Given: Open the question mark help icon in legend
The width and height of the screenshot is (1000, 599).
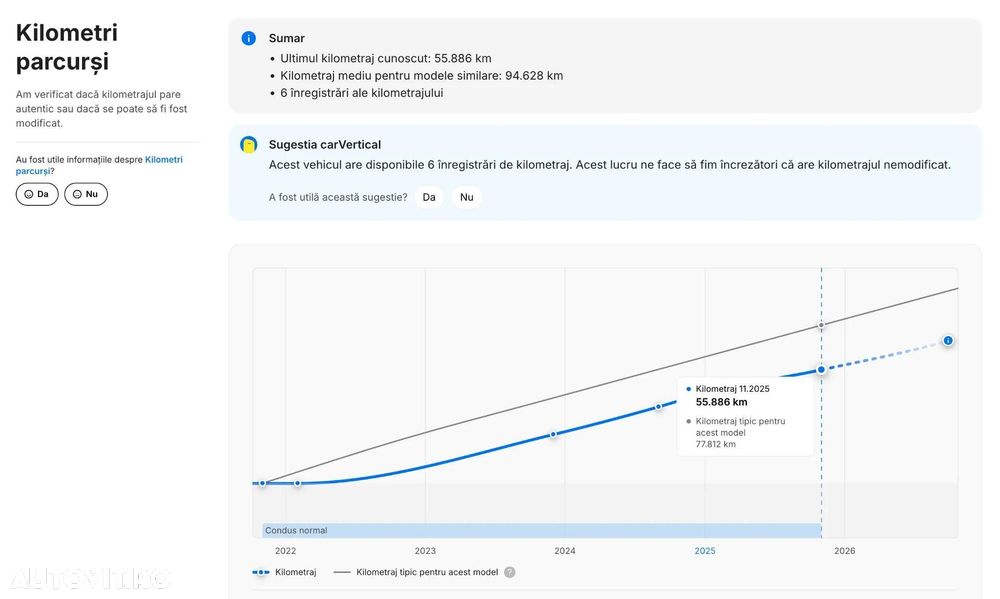Looking at the screenshot, I should tap(510, 572).
